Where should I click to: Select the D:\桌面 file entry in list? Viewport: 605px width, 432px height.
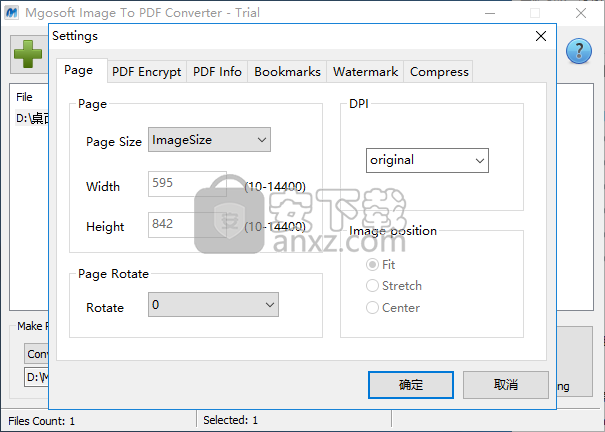coord(32,118)
